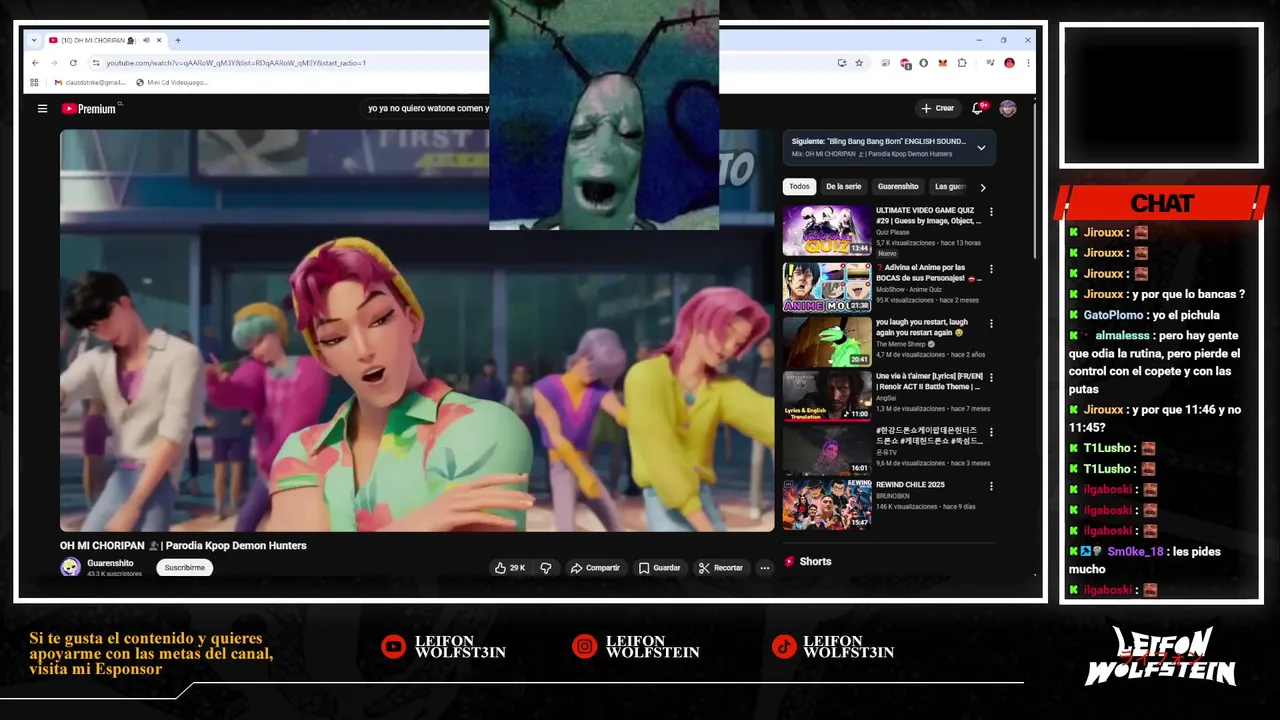Click the Crear button
Screen dimensions: 1280x720
tap(938, 108)
